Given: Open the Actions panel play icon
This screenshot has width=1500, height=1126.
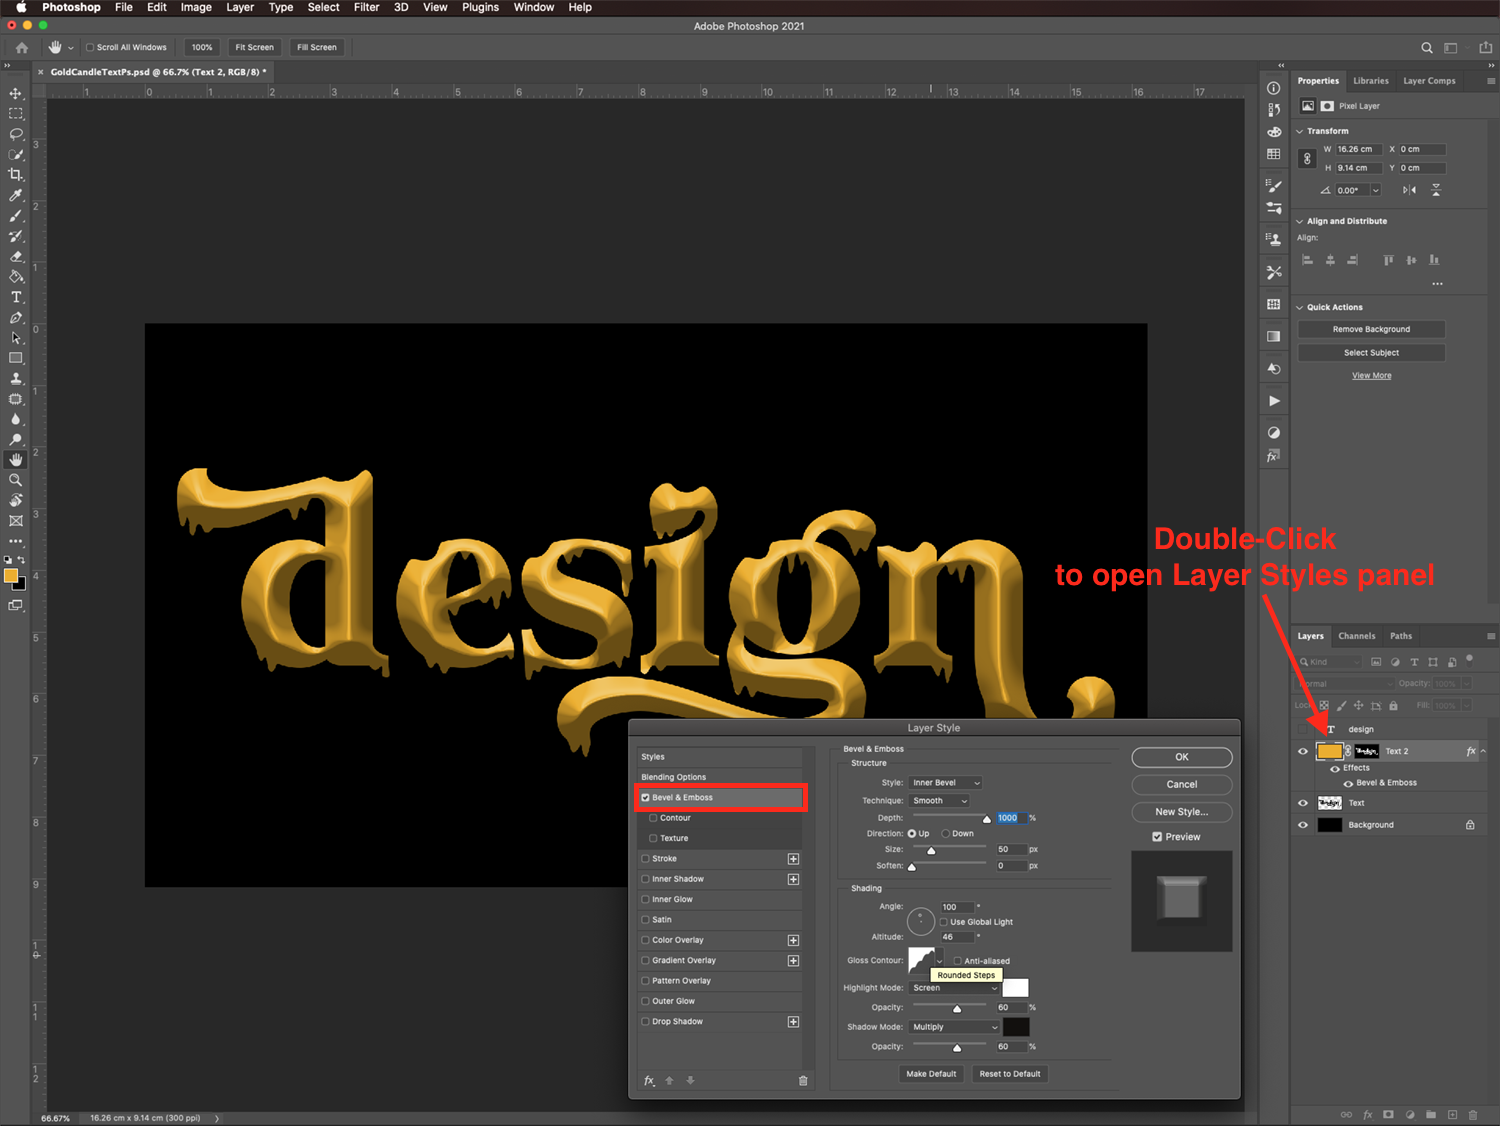Looking at the screenshot, I should (x=1274, y=401).
